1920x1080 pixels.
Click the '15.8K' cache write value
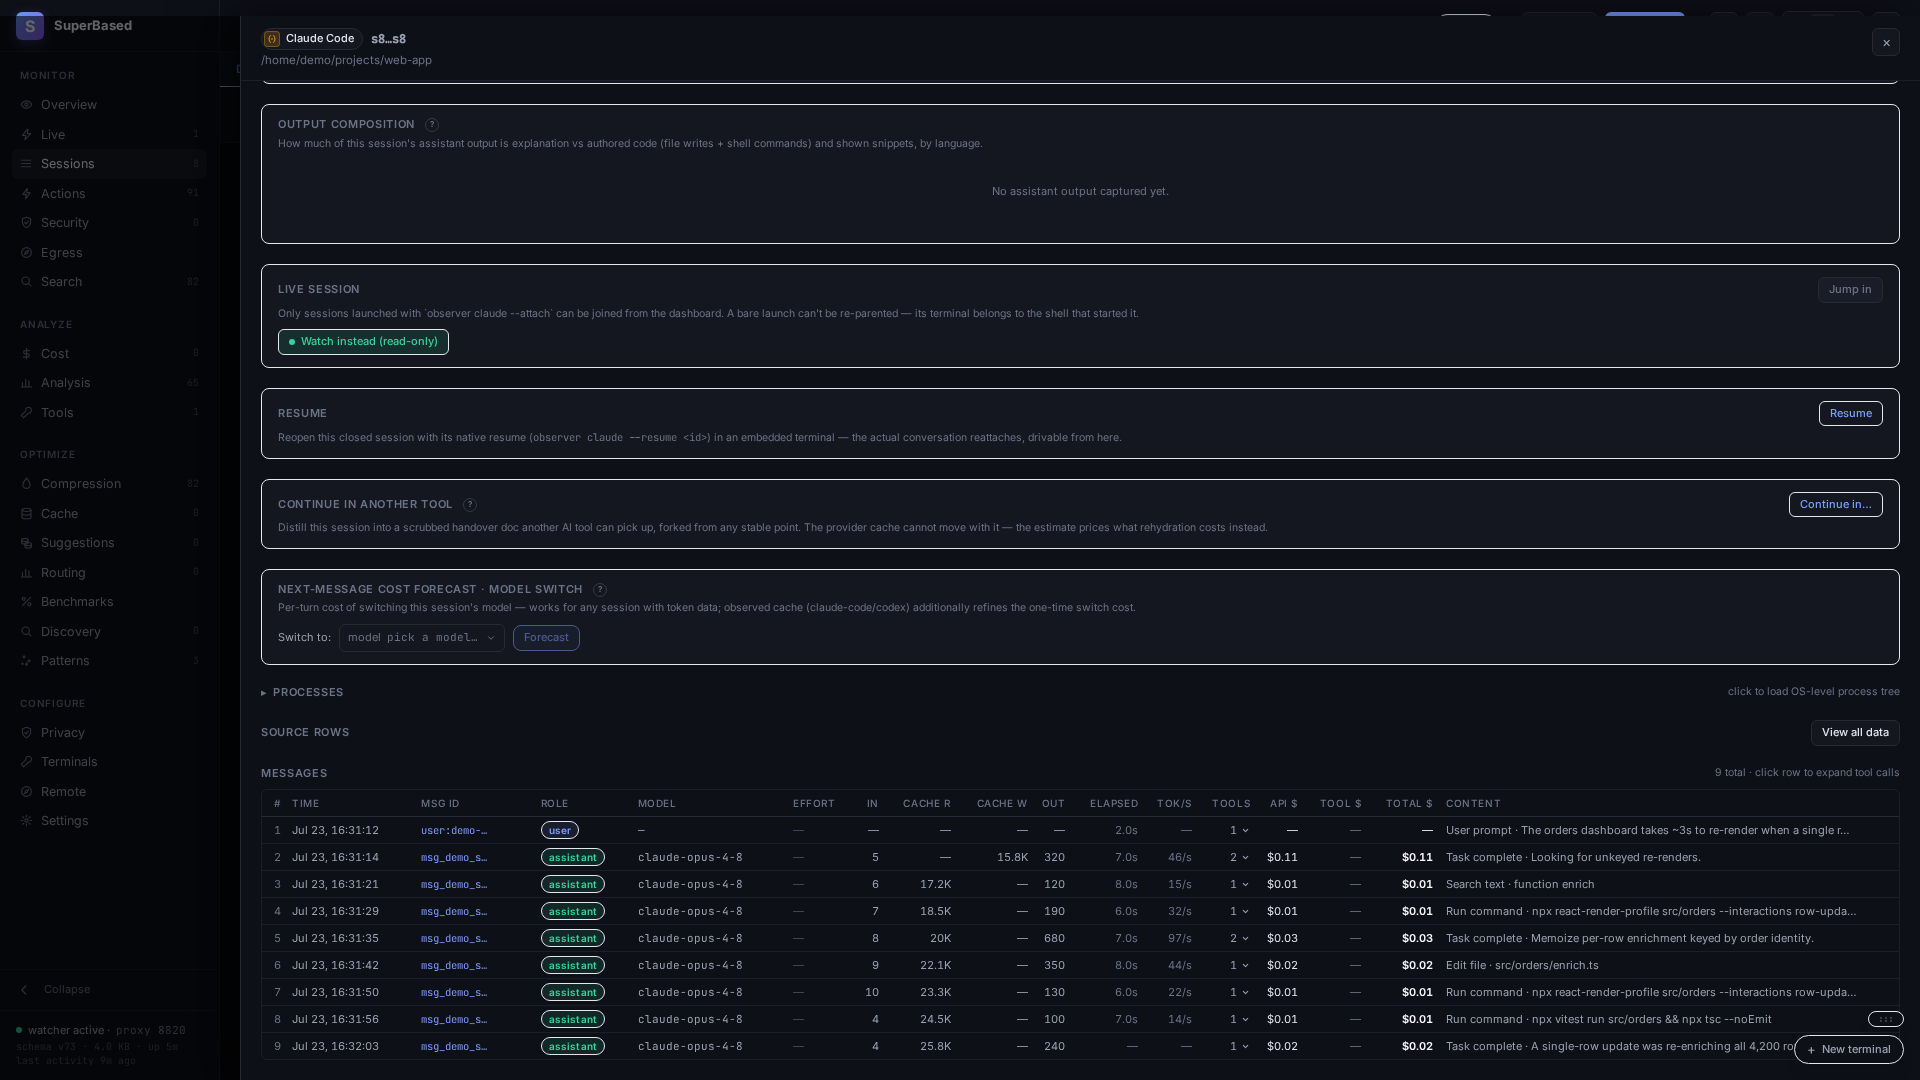(x=1012, y=858)
